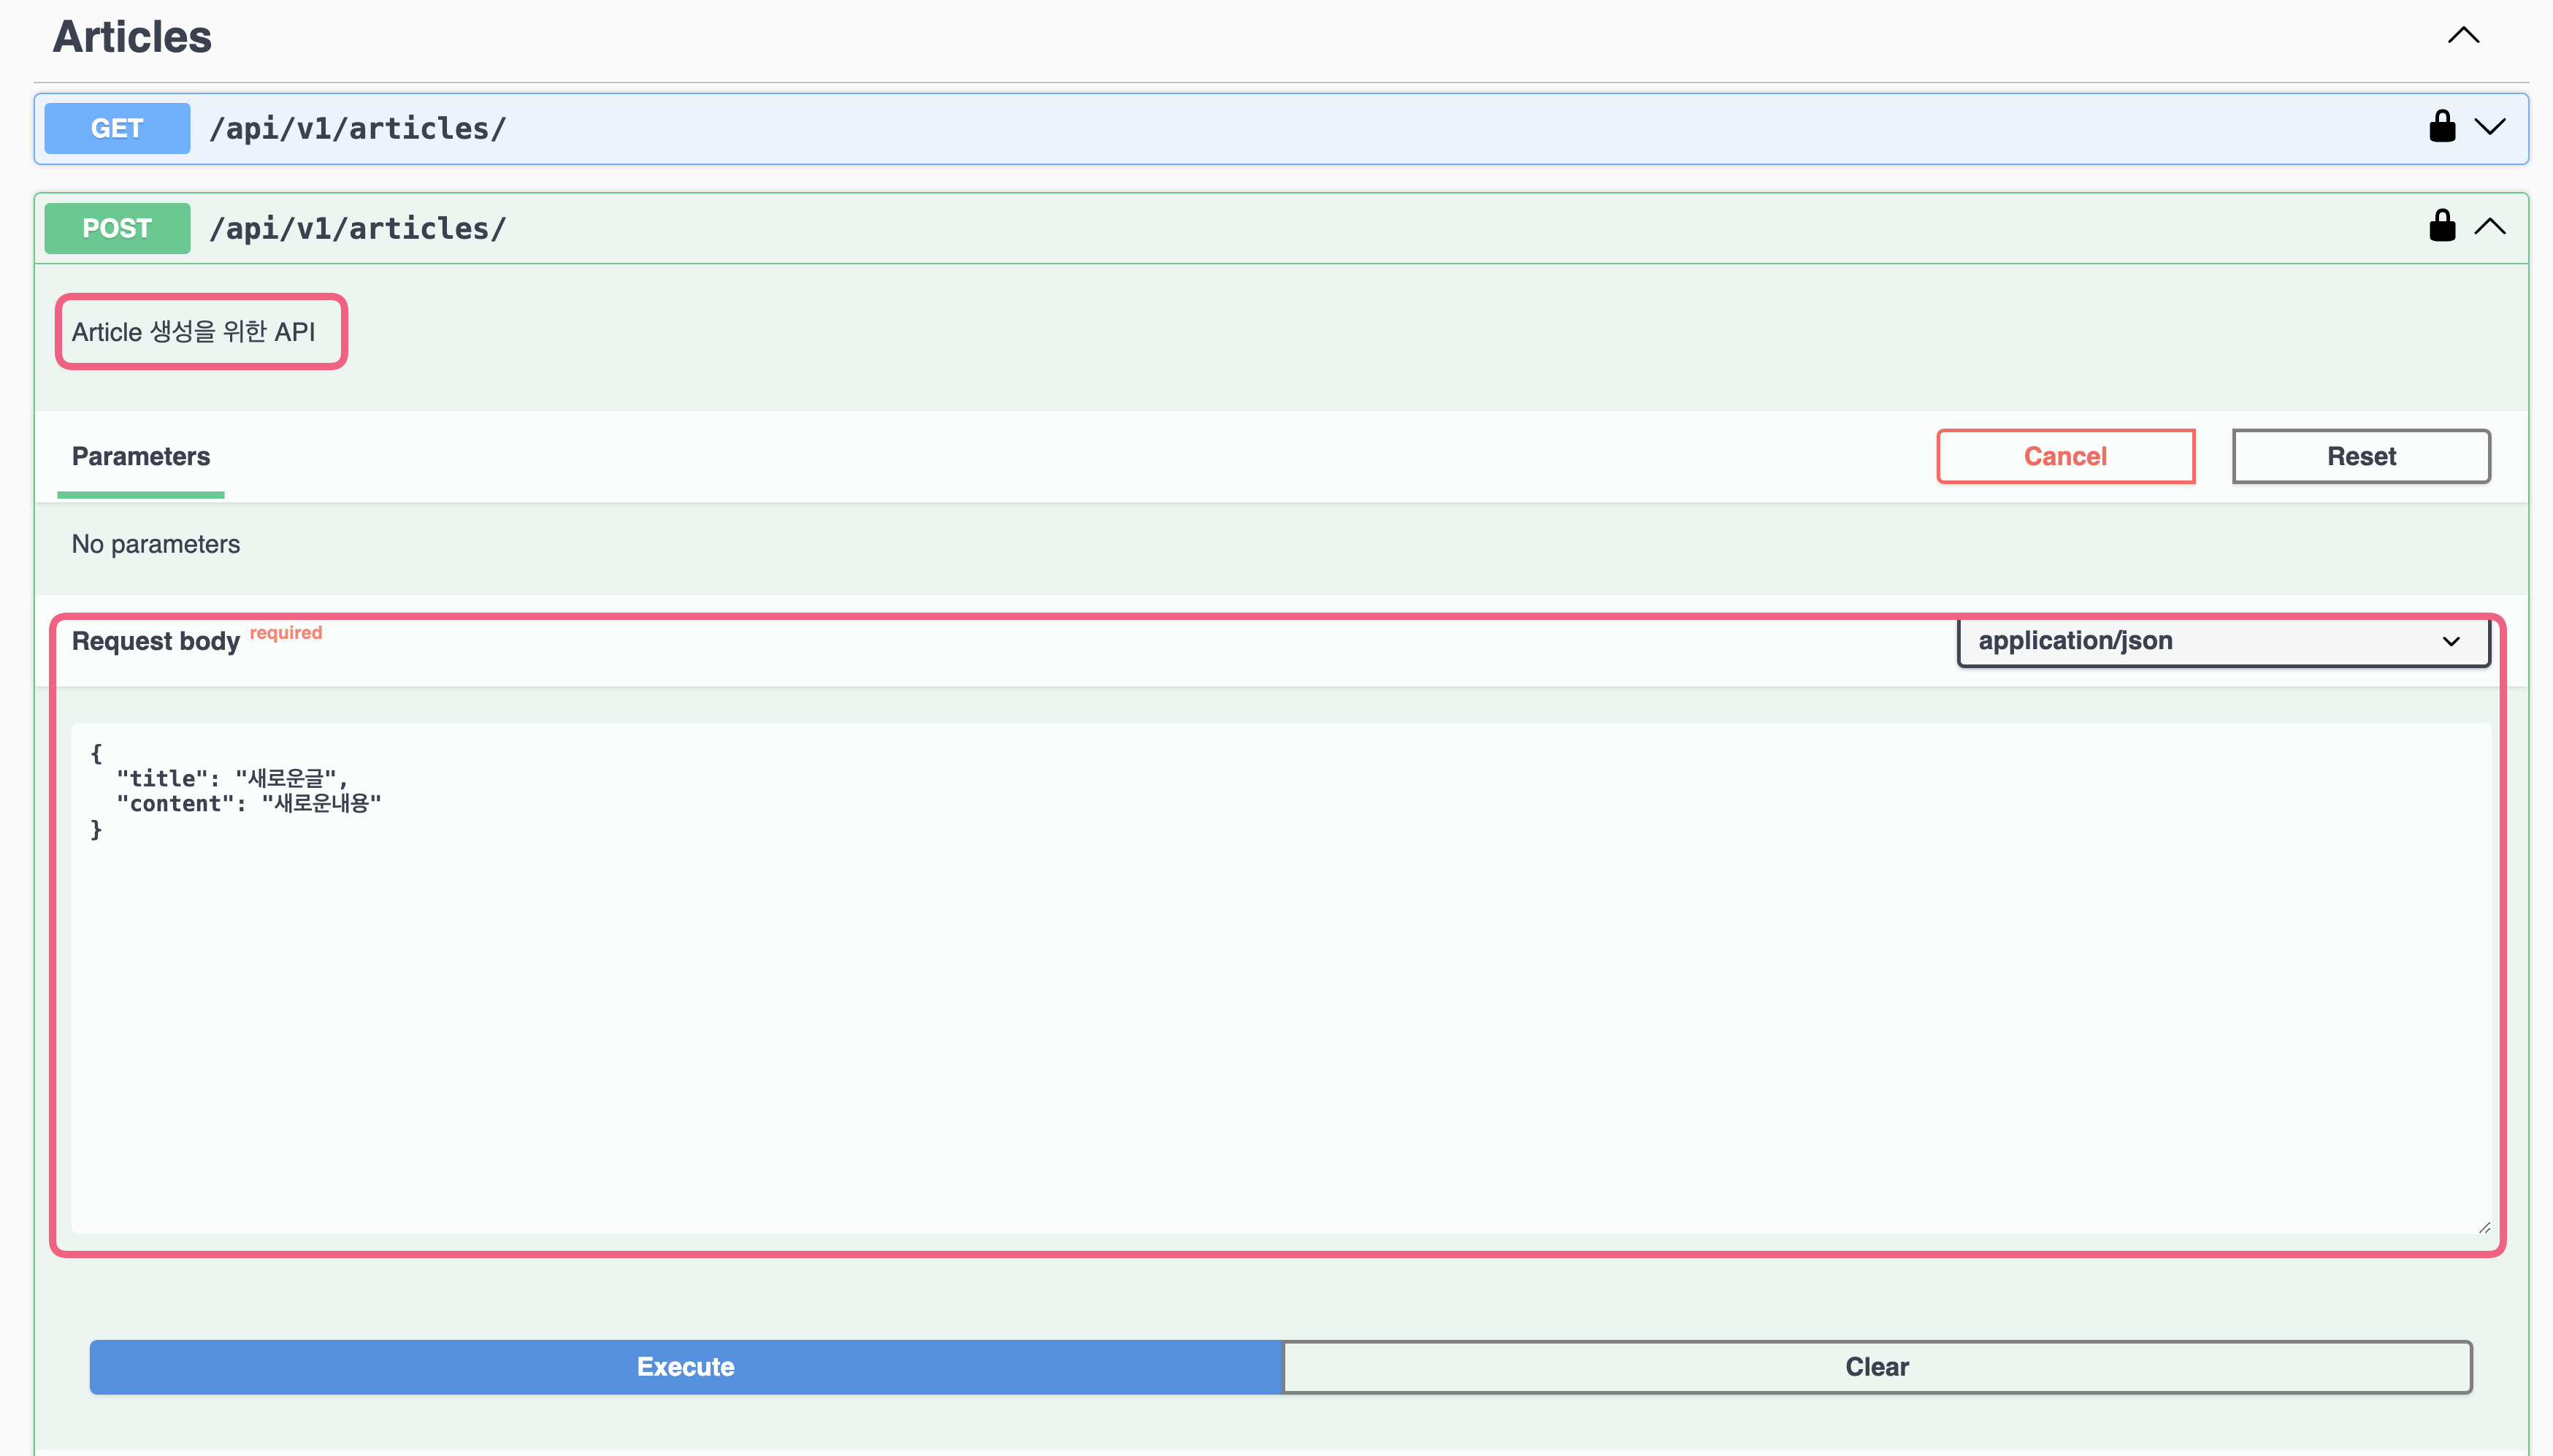Select the Parameters tab
Screen dimensions: 2553x1456
tap(141, 456)
